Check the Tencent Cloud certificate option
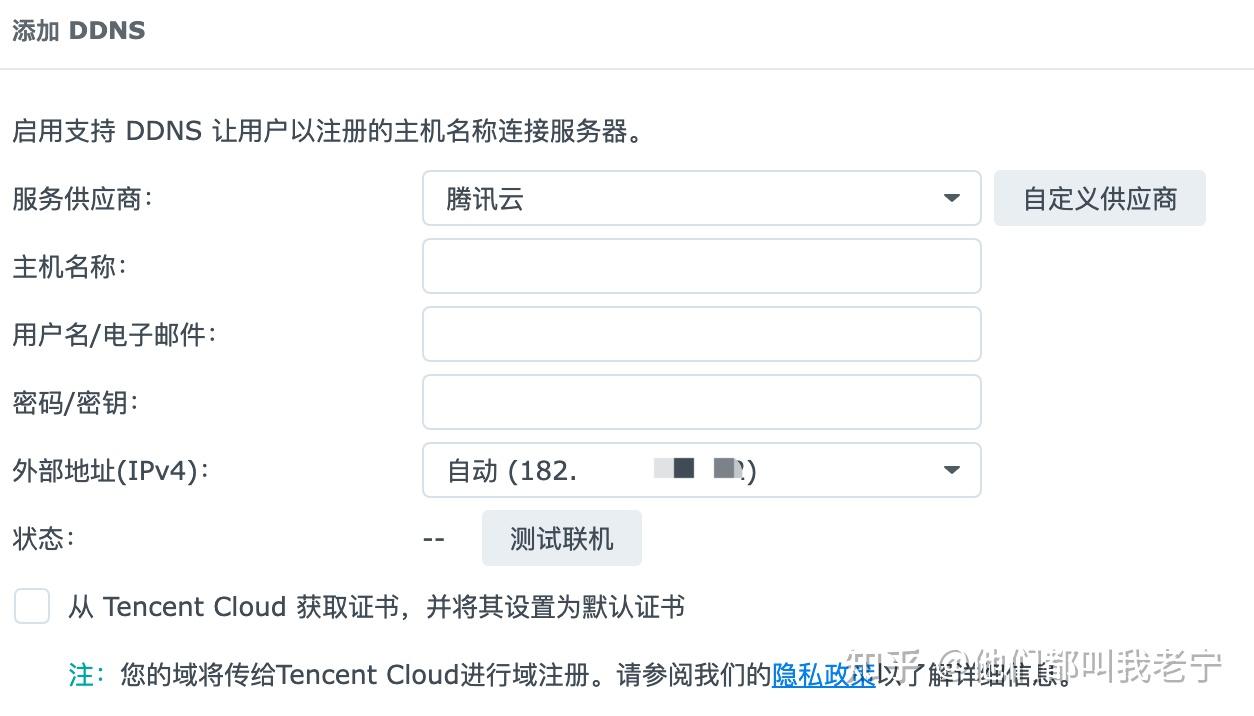 click(x=32, y=606)
